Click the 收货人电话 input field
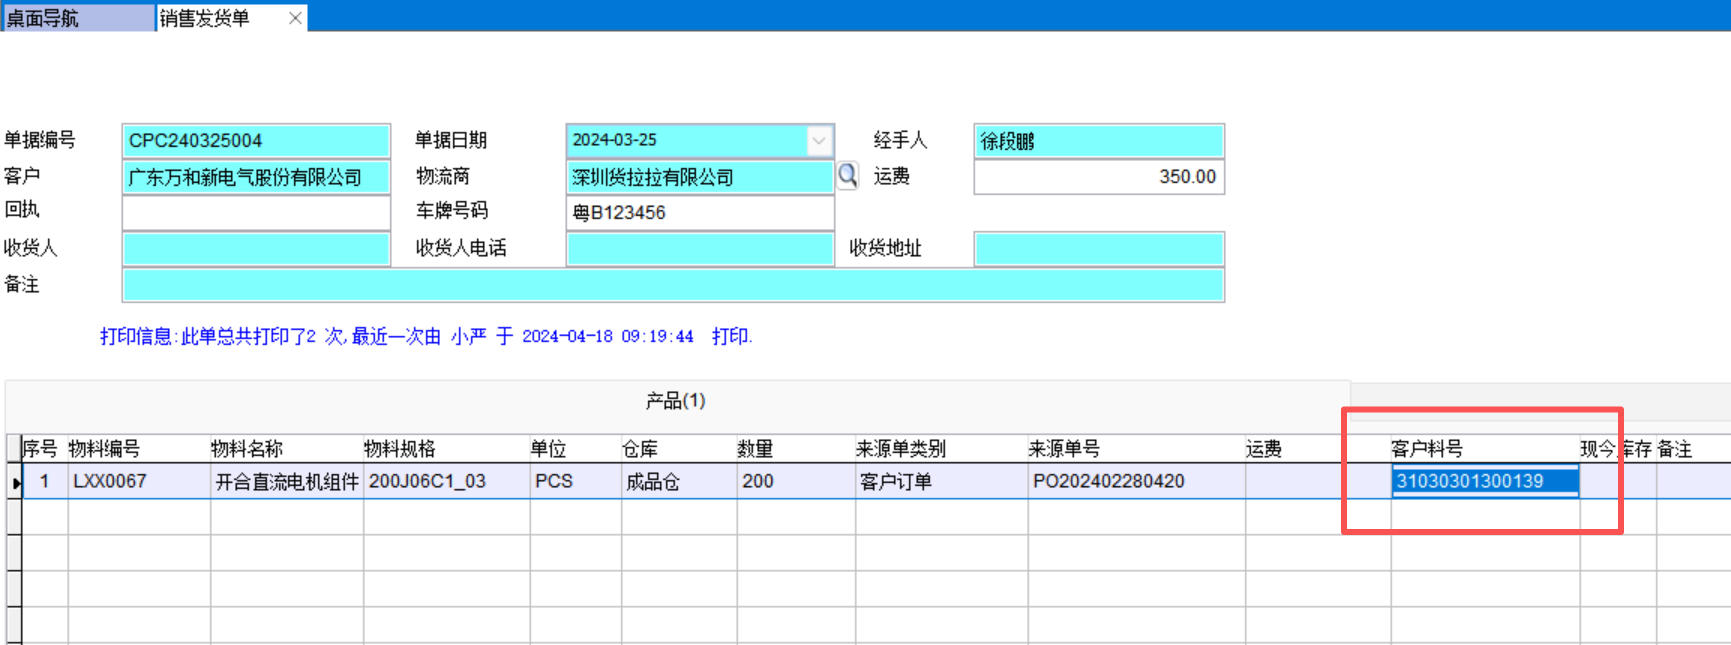This screenshot has height=645, width=1731. point(699,248)
